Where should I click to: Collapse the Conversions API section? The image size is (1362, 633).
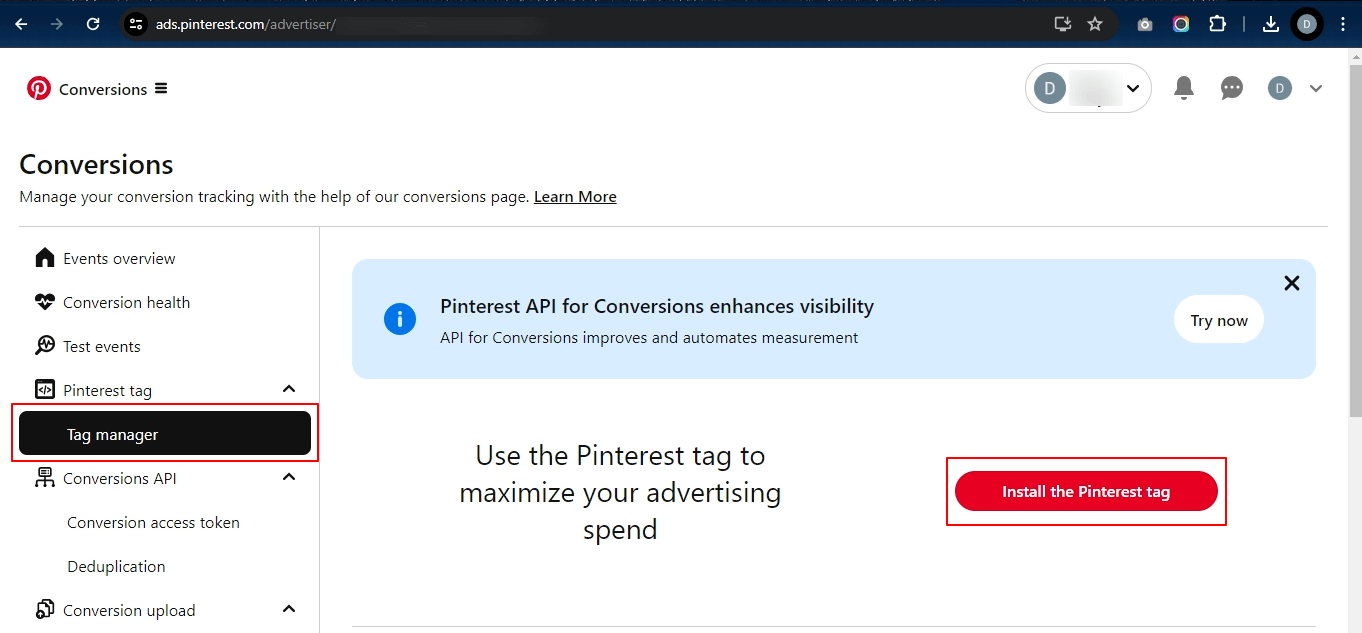[x=289, y=477]
